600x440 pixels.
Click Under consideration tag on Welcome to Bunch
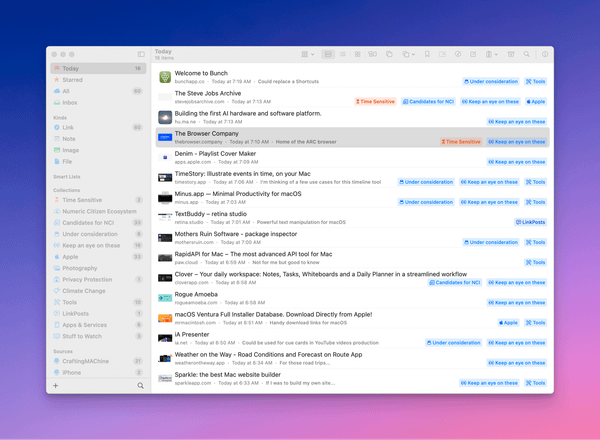491,81
